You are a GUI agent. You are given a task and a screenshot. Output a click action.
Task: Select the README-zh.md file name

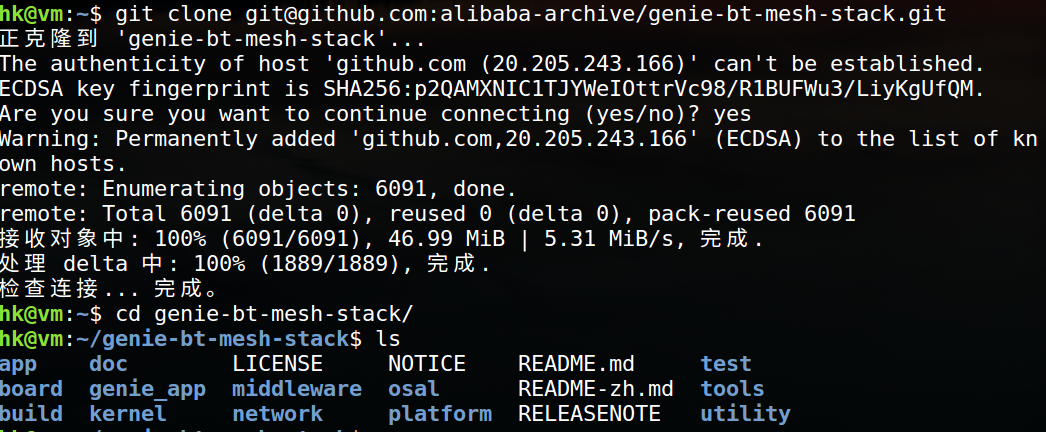596,389
